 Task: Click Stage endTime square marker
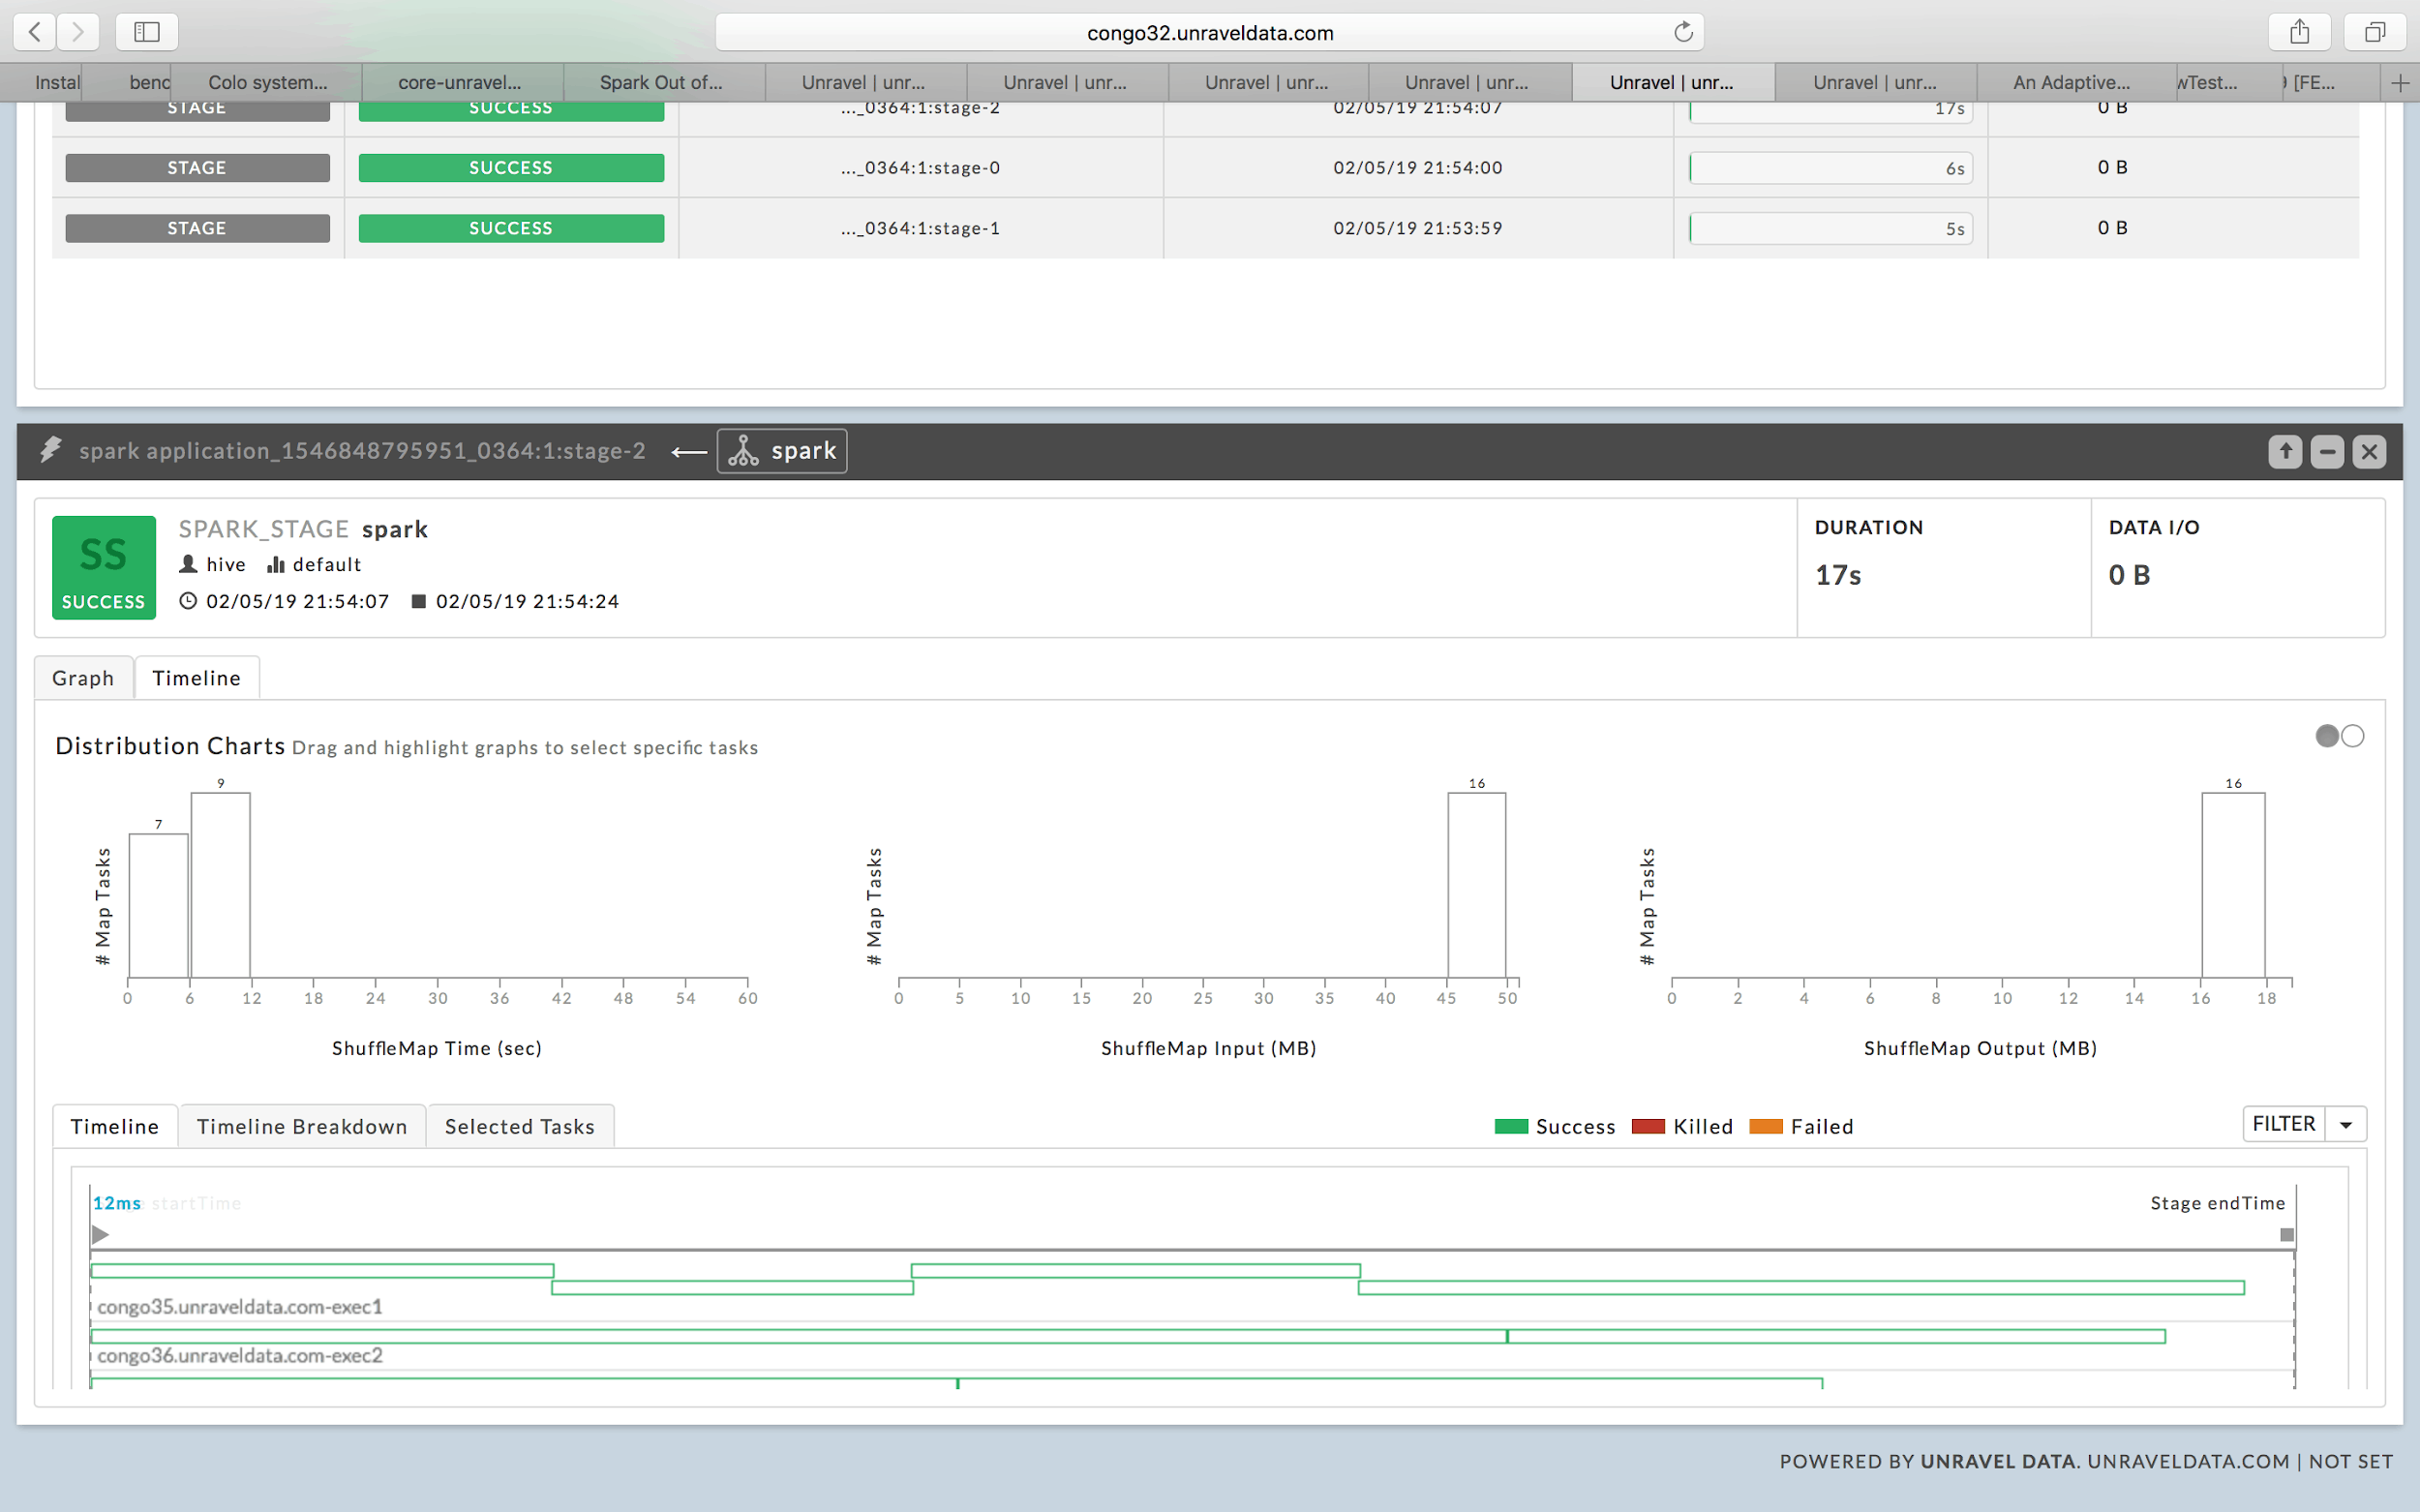point(2286,1235)
